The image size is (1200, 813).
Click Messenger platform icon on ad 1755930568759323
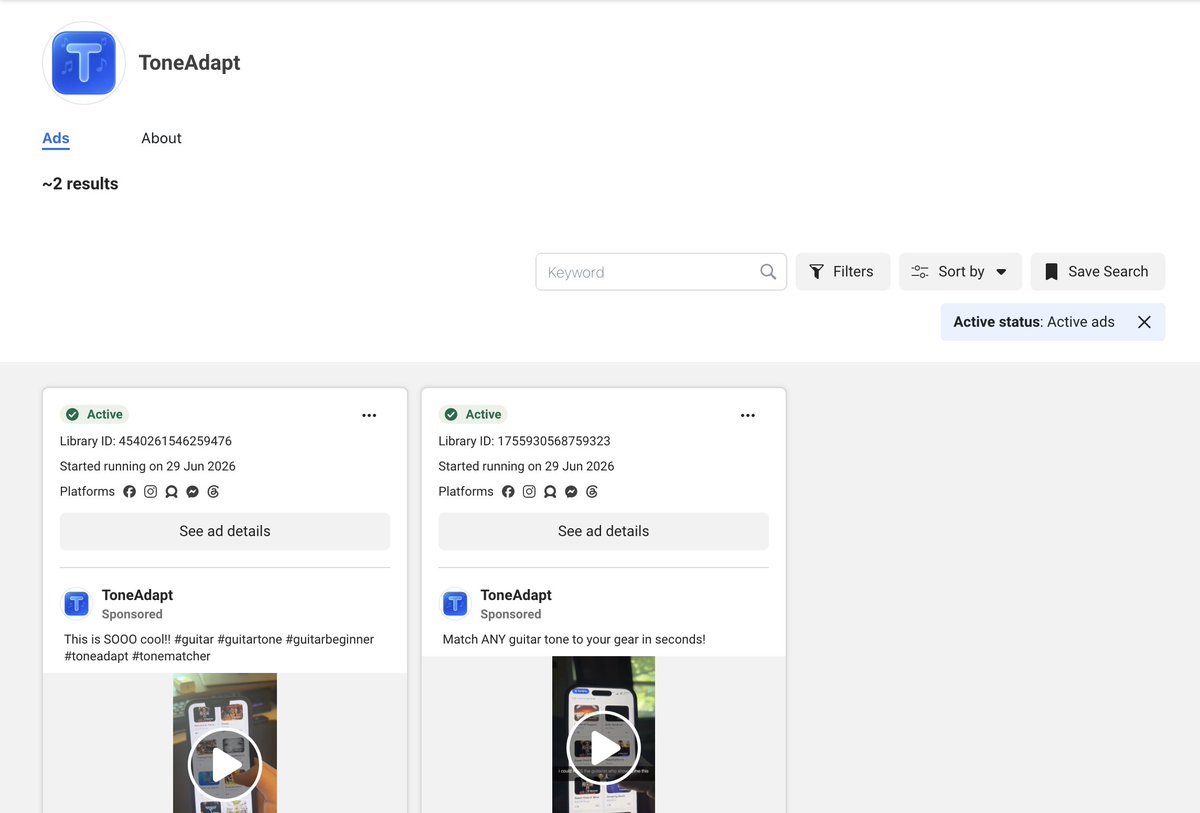[x=571, y=492]
